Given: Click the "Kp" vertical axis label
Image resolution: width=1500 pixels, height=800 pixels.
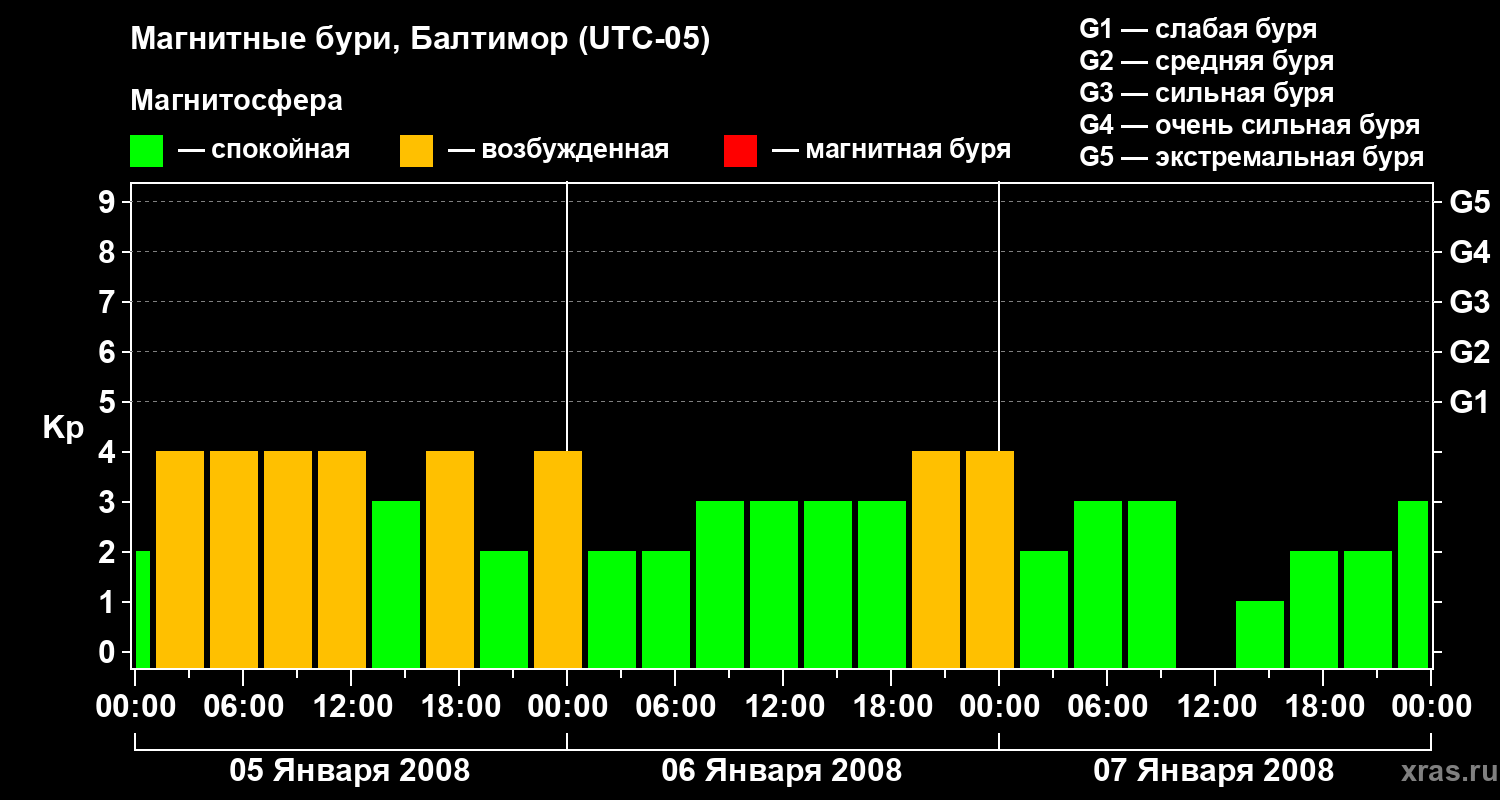Looking at the screenshot, I should pos(63,428).
